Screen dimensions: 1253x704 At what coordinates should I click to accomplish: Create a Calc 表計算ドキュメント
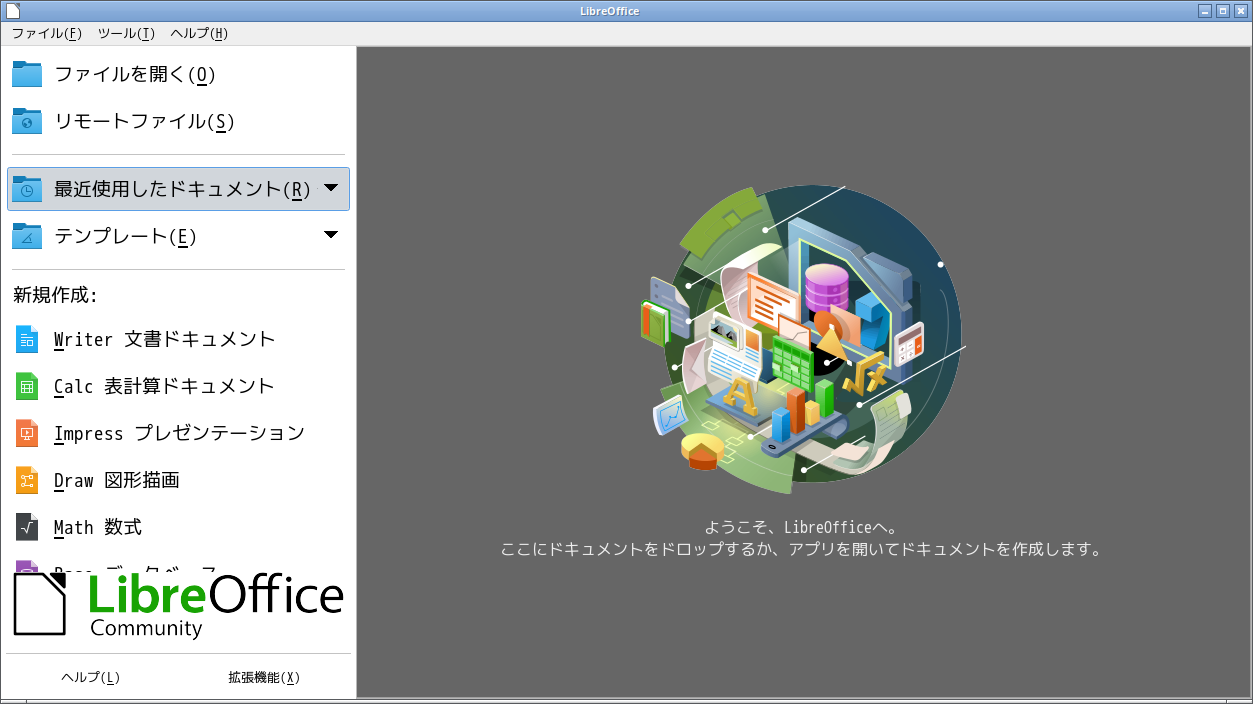178,386
